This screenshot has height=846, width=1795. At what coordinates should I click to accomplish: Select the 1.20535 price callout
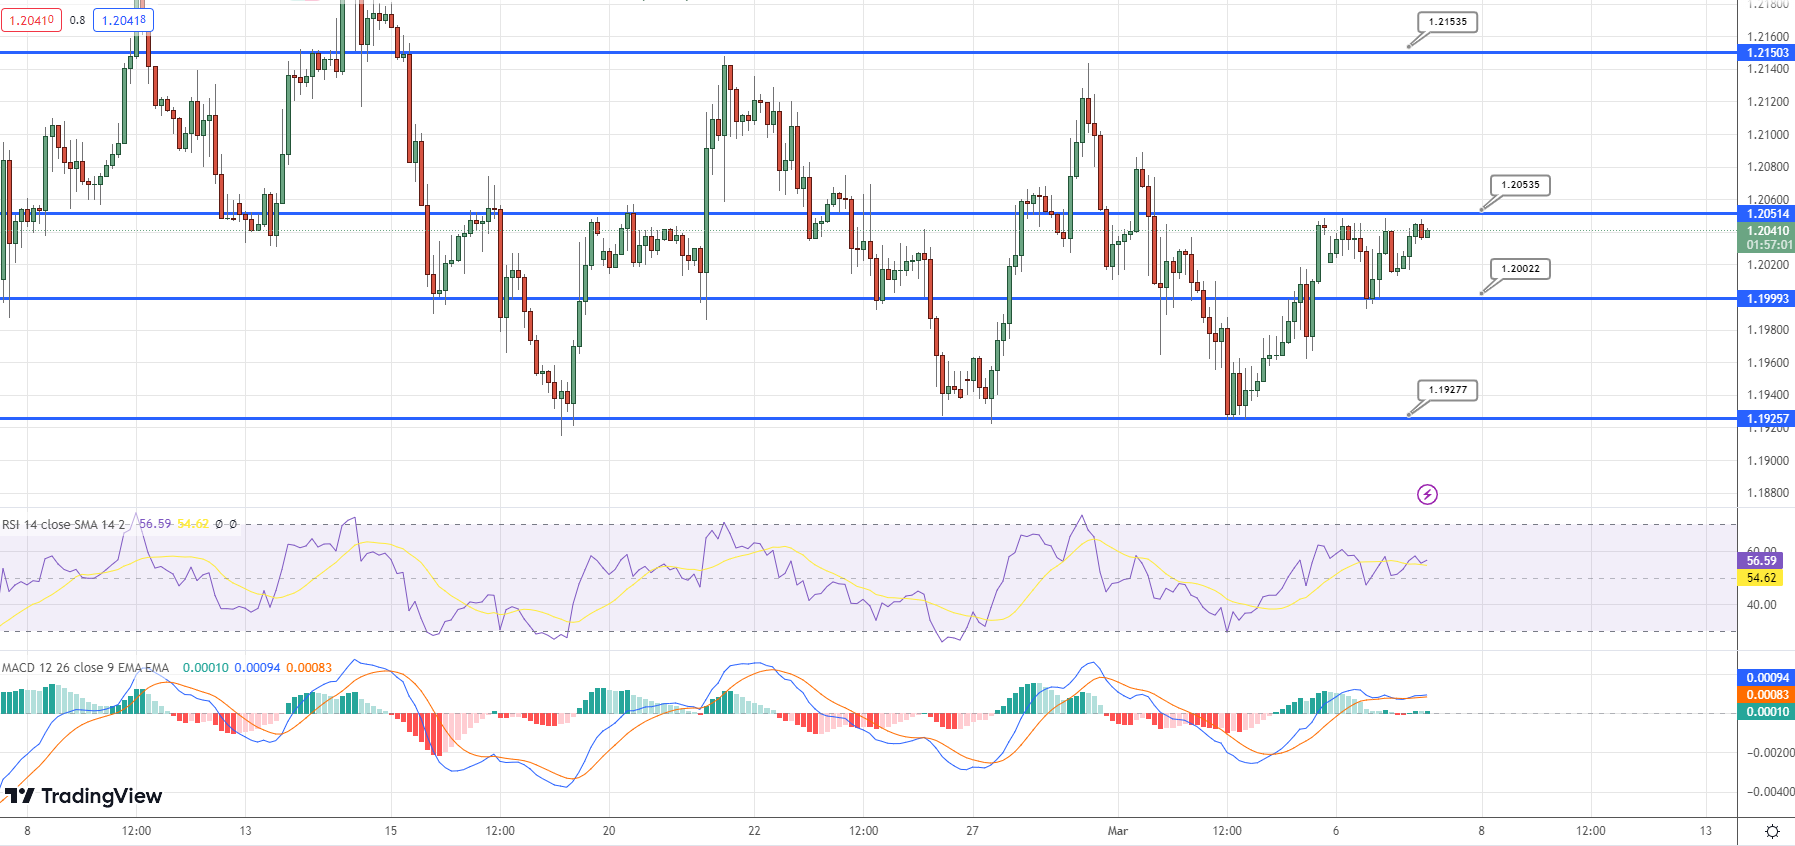tap(1520, 185)
